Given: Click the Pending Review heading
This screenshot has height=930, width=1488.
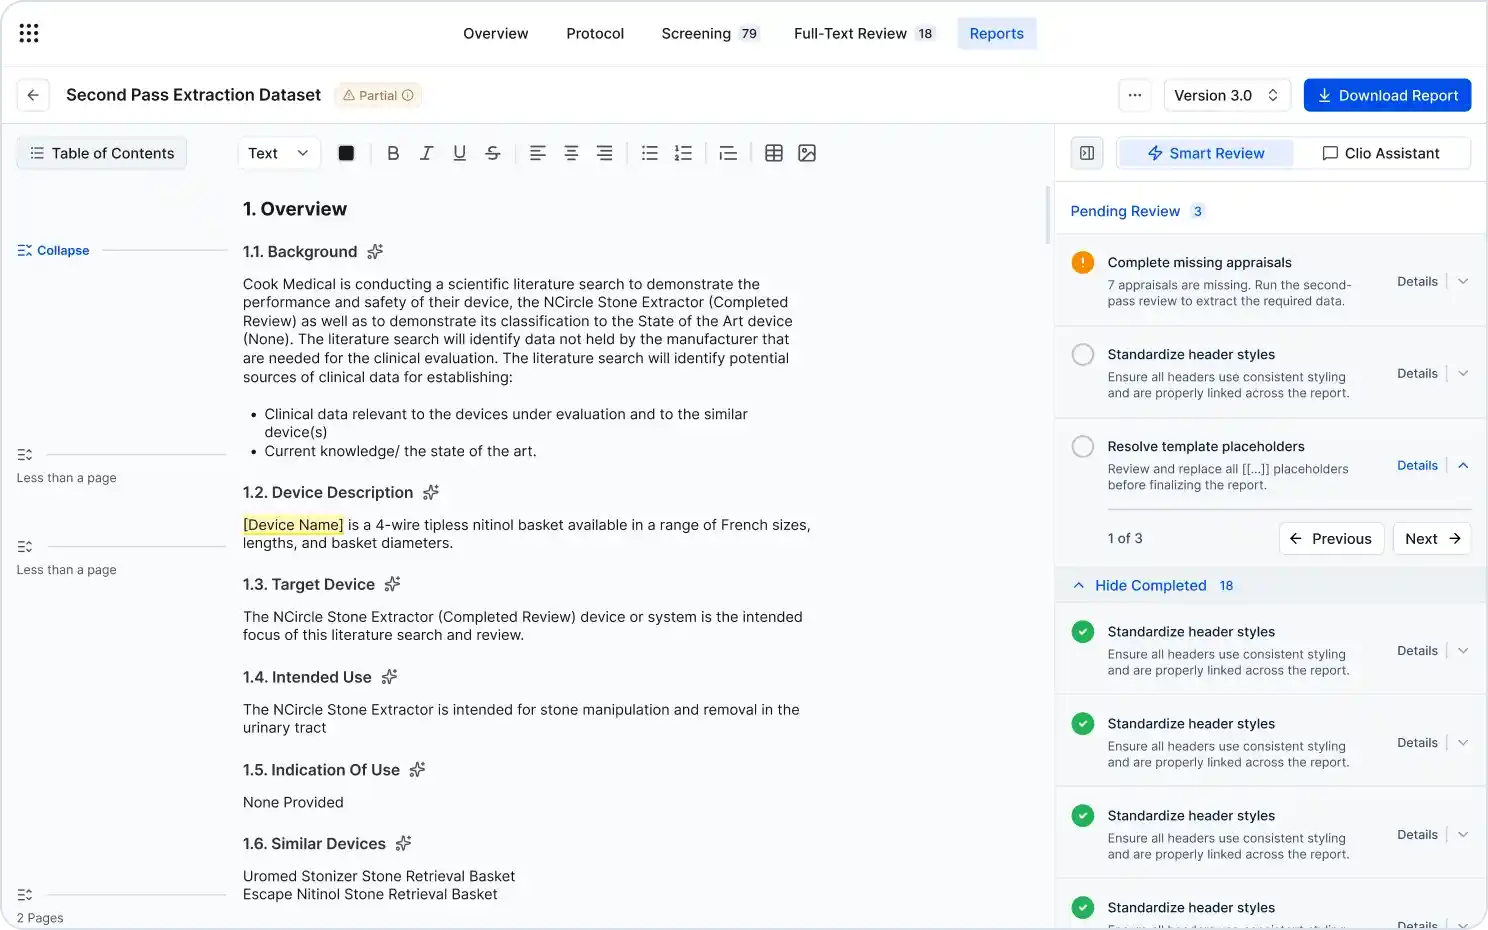Looking at the screenshot, I should (x=1125, y=211).
